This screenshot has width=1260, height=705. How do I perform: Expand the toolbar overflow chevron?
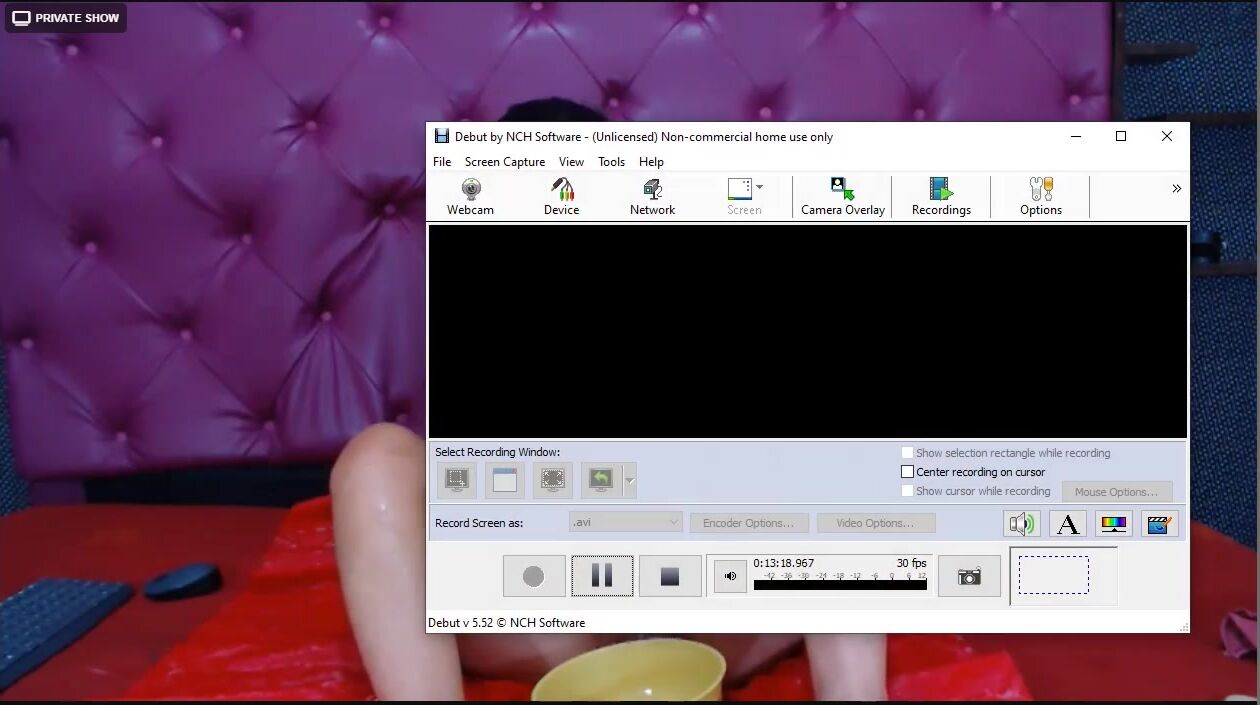click(x=1176, y=189)
